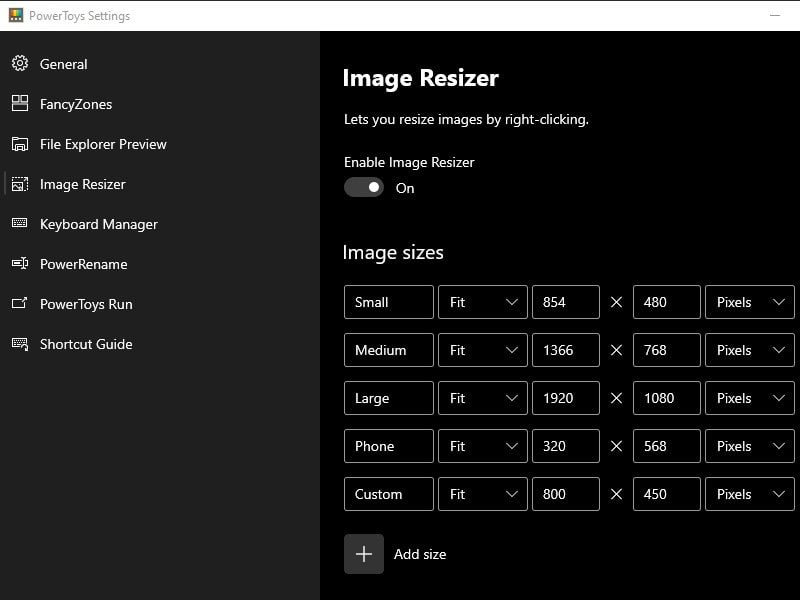Expand Pixels unit dropdown for Small
800x600 pixels.
coord(750,302)
